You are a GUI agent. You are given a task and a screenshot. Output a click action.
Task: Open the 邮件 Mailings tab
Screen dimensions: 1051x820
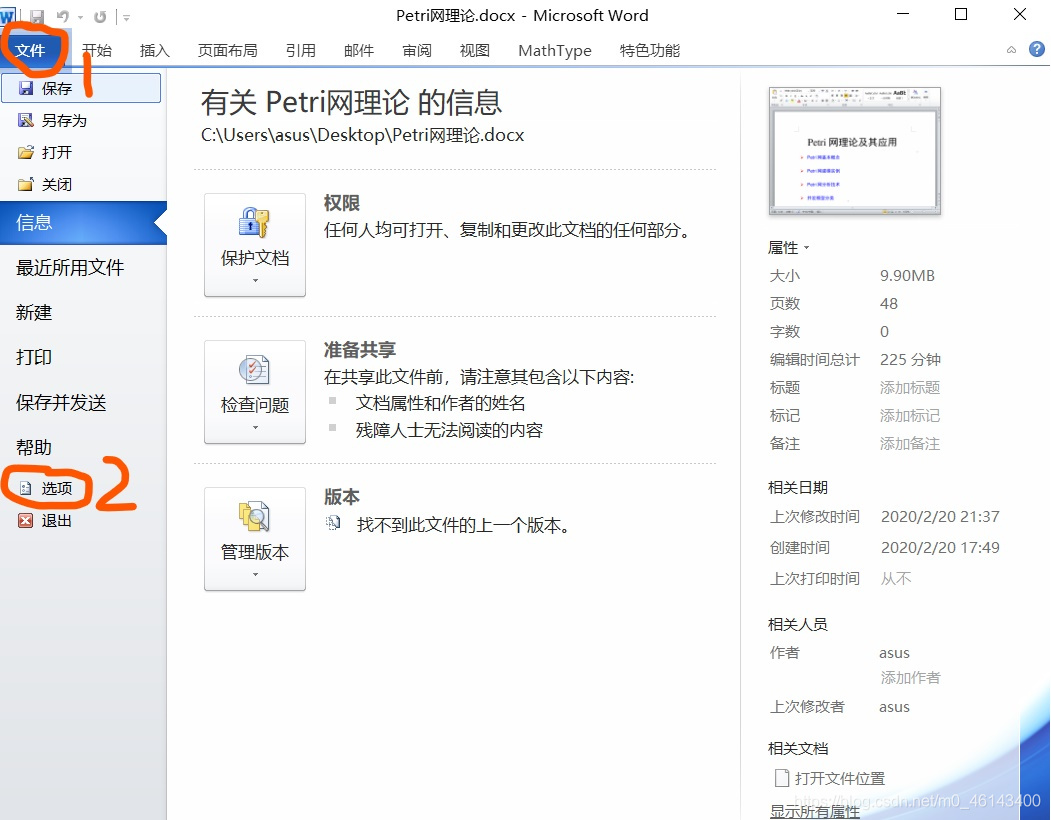[x=359, y=50]
